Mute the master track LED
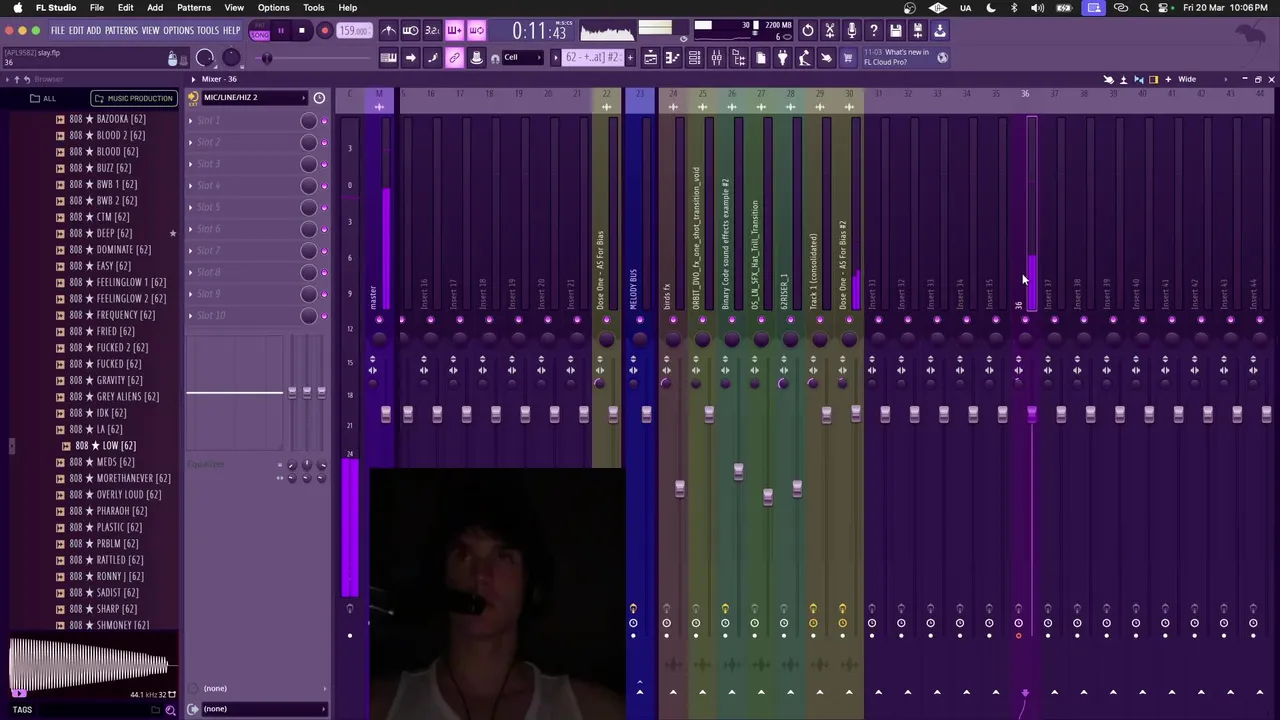This screenshot has width=1280, height=720. coord(379,320)
